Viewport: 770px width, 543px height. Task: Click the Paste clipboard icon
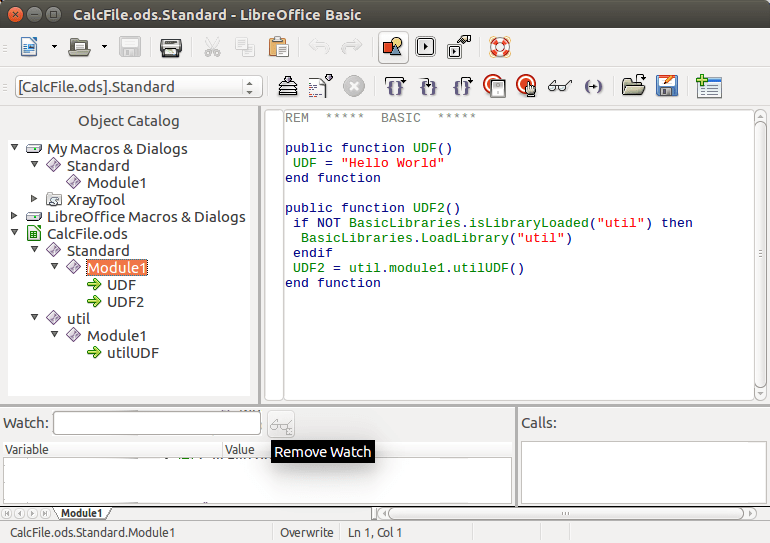point(278,47)
